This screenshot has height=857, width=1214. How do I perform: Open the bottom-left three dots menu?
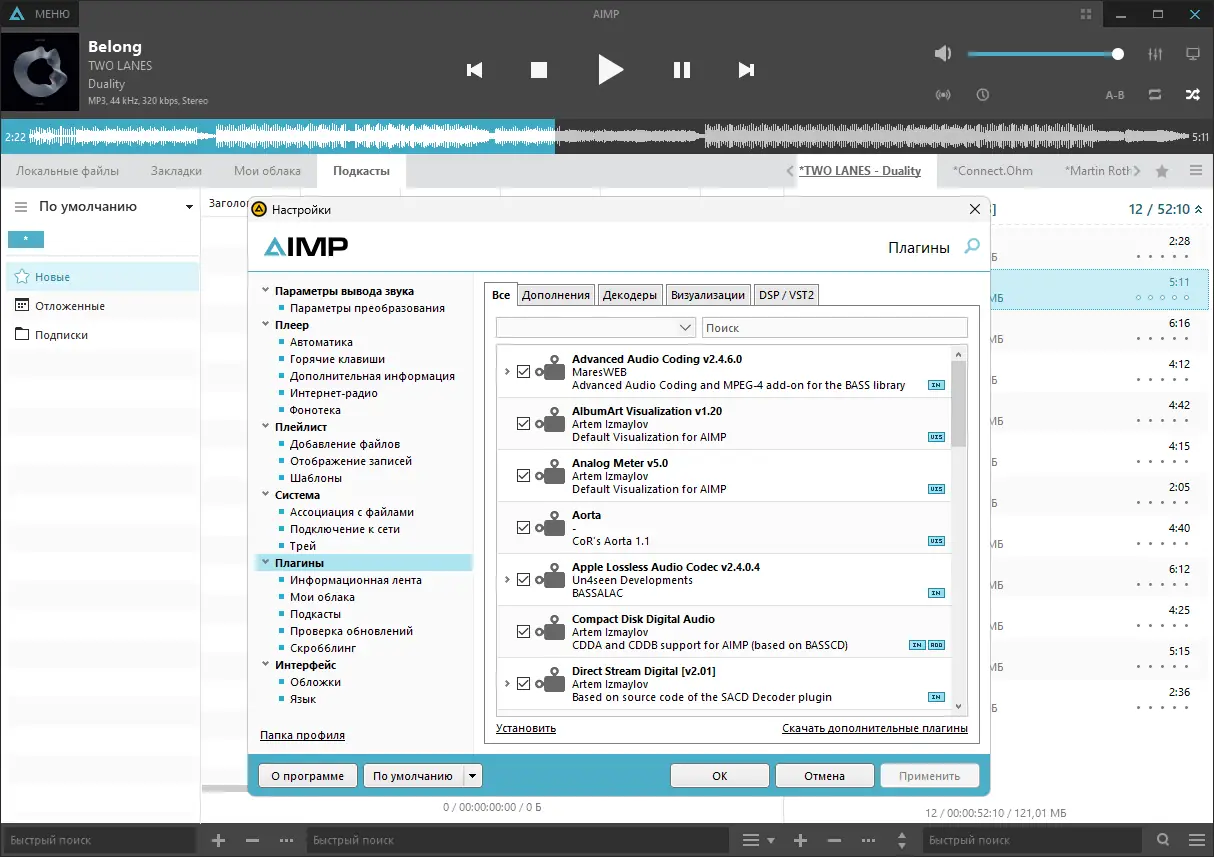pos(287,841)
